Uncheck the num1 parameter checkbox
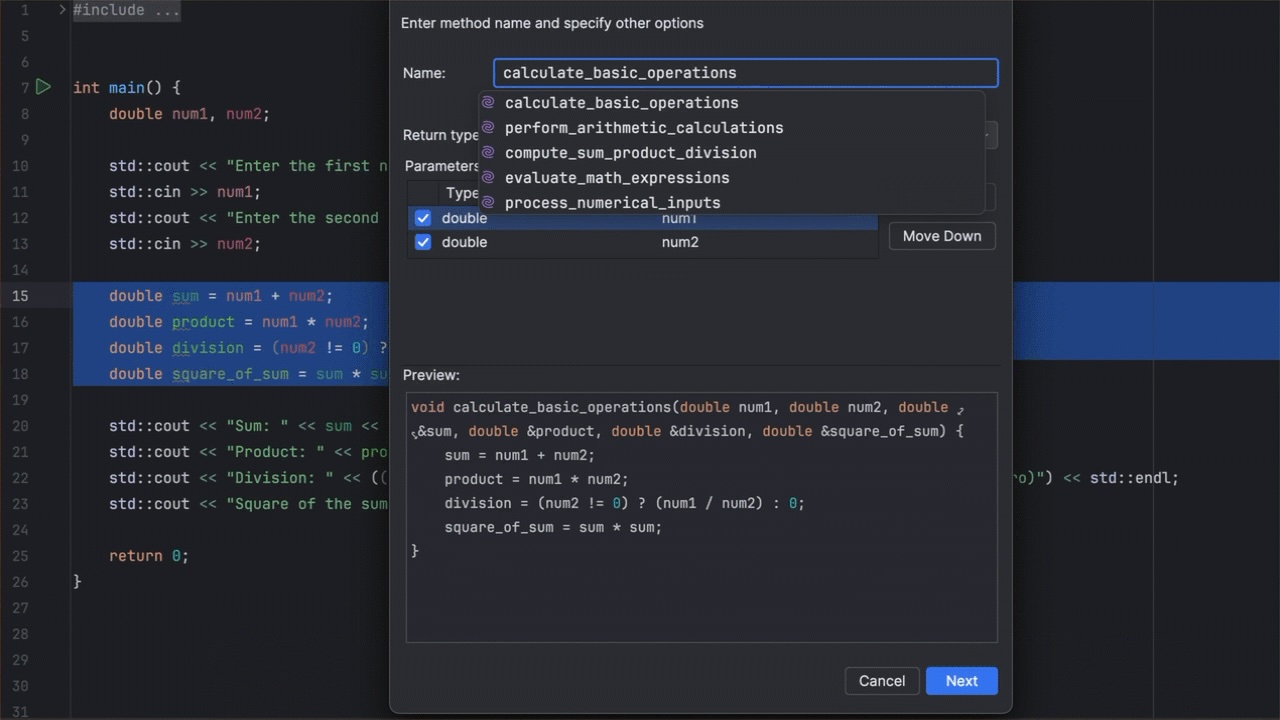Image resolution: width=1280 pixels, height=720 pixels. tap(423, 218)
